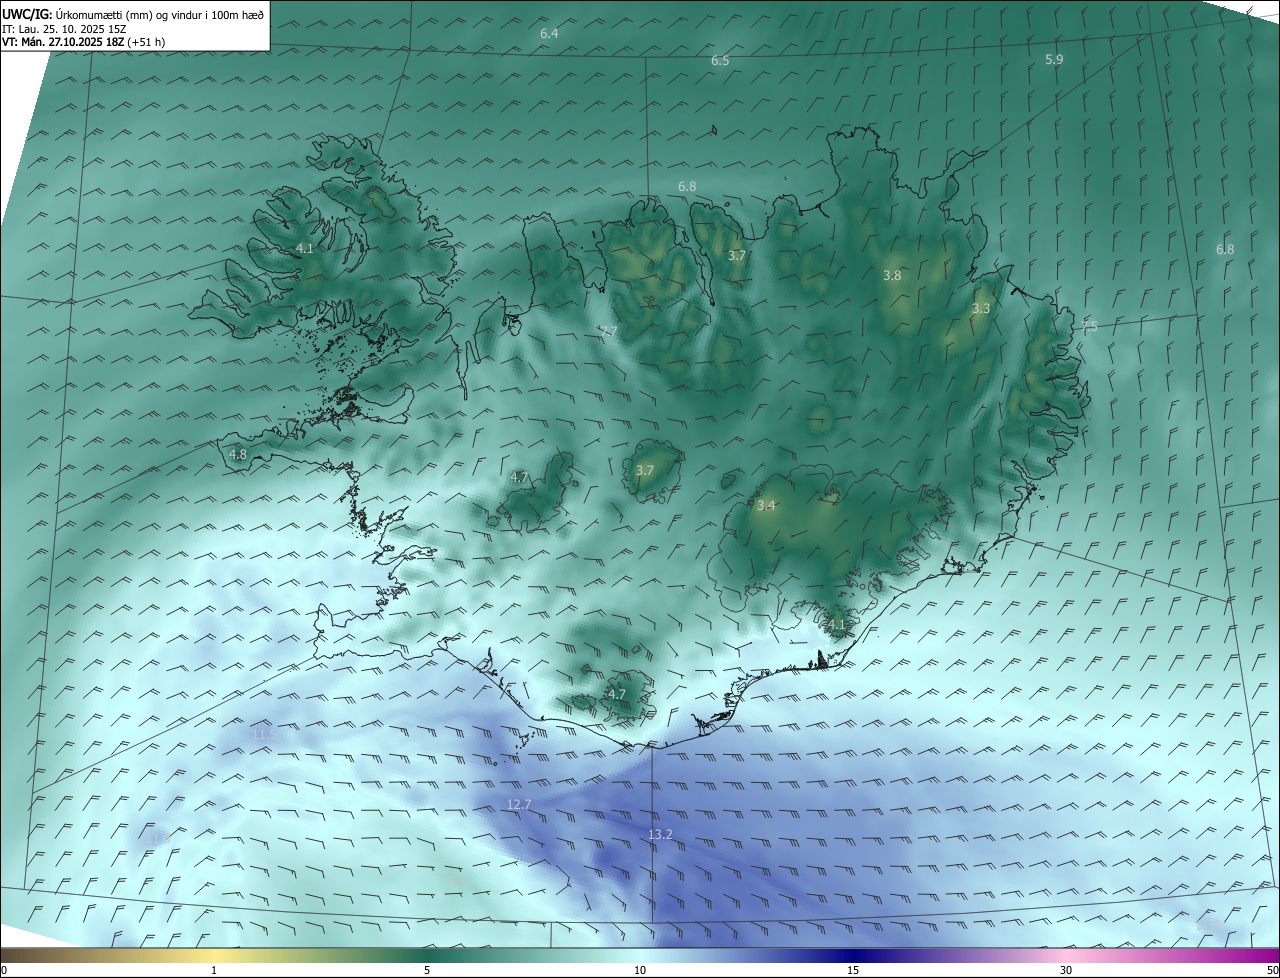The width and height of the screenshot is (1280, 978).
Task: Click the 11.5 value label on the map
Action: pos(264,734)
